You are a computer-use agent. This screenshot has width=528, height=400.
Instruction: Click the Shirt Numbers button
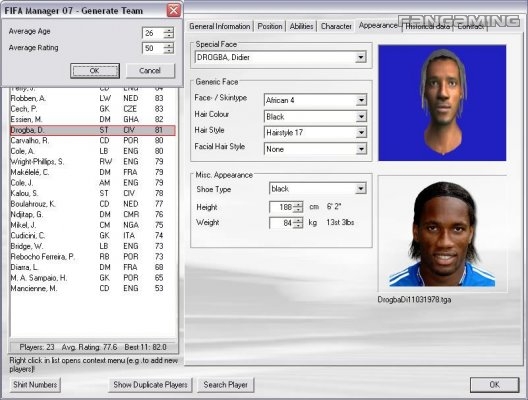pyautogui.click(x=35, y=385)
